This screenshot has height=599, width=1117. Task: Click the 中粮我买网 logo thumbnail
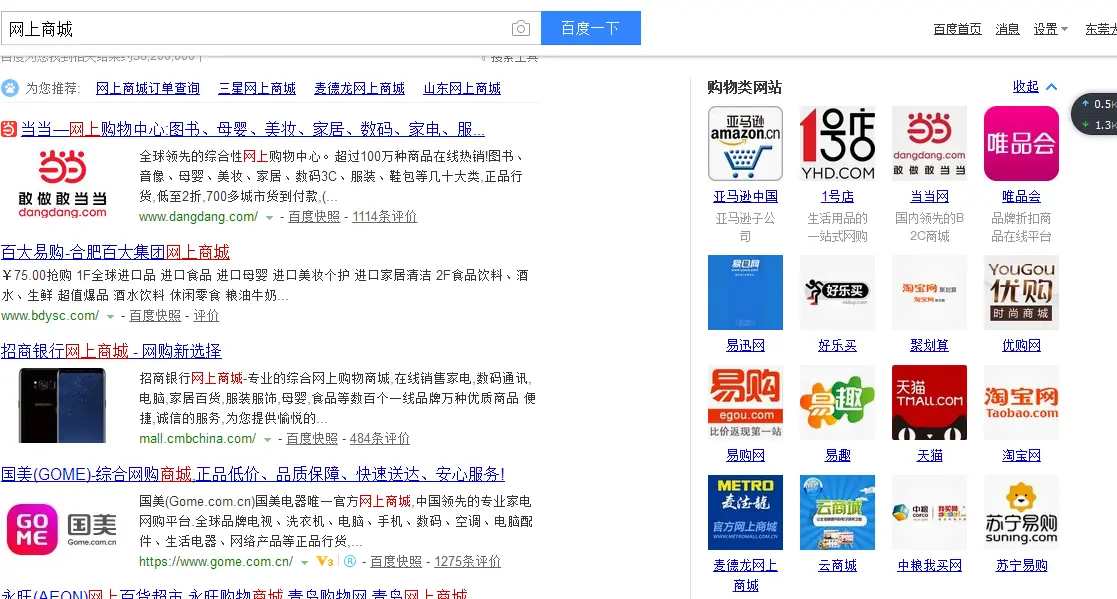[929, 512]
